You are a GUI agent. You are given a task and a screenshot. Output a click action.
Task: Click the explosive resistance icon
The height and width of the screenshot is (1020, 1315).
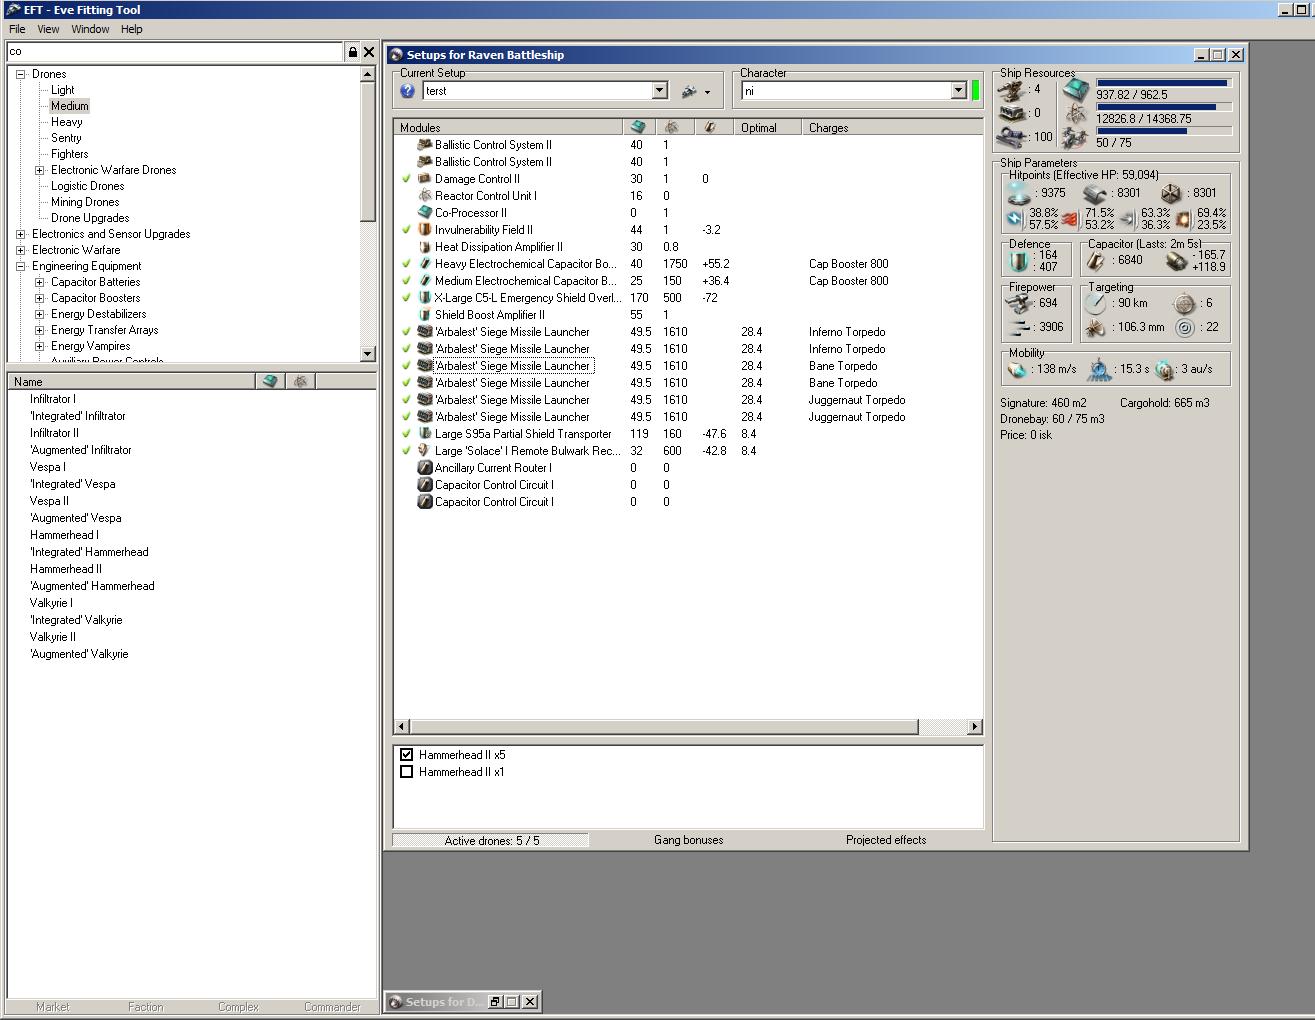point(1183,218)
